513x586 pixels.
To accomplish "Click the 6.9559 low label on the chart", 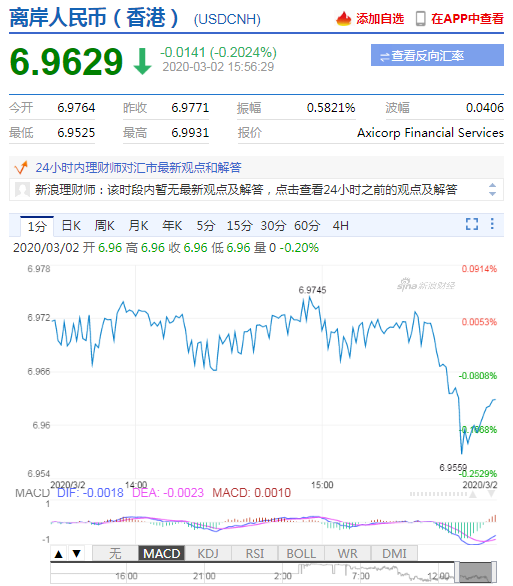I will 453,468.
